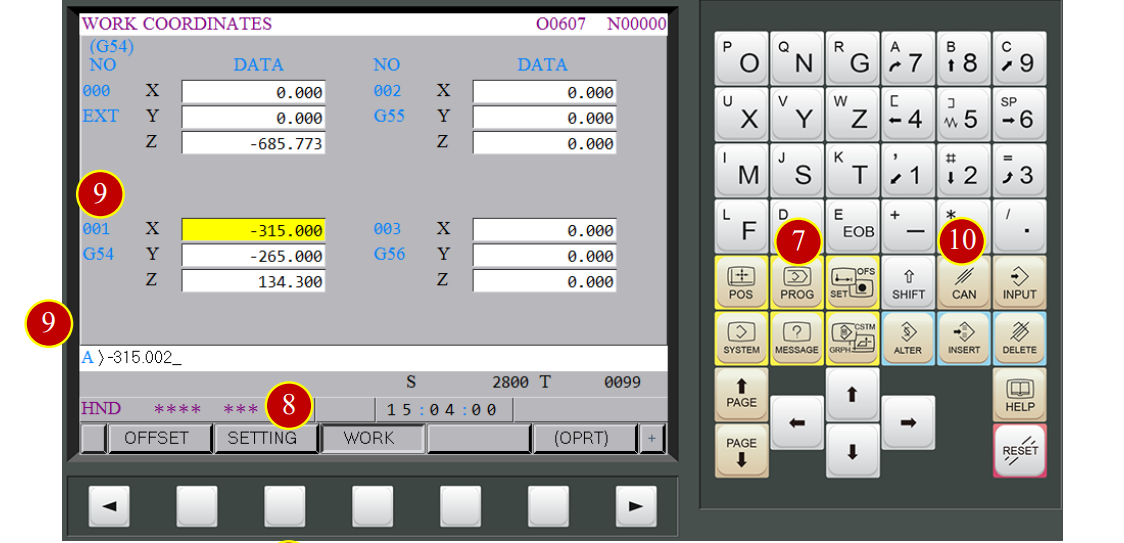1124x543 pixels.
Task: Select the G55 X data field
Action: 544,93
